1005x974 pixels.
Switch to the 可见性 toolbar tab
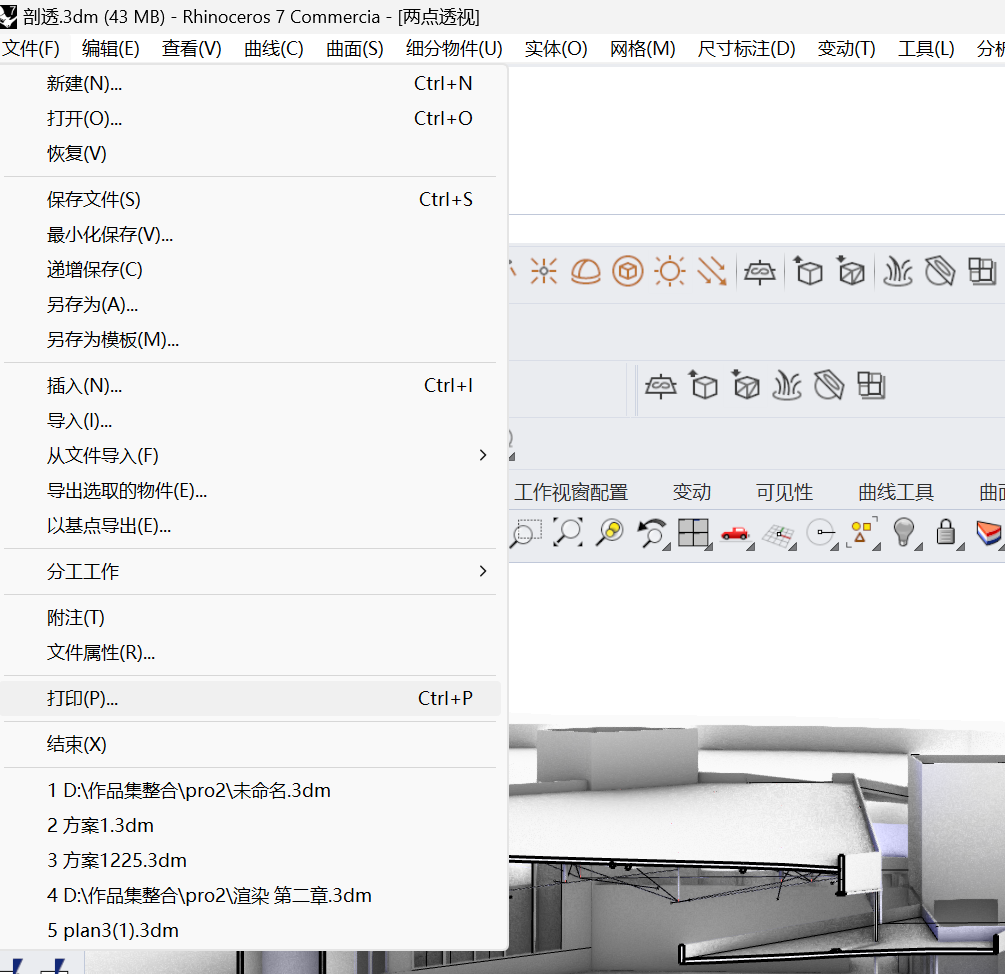click(784, 492)
